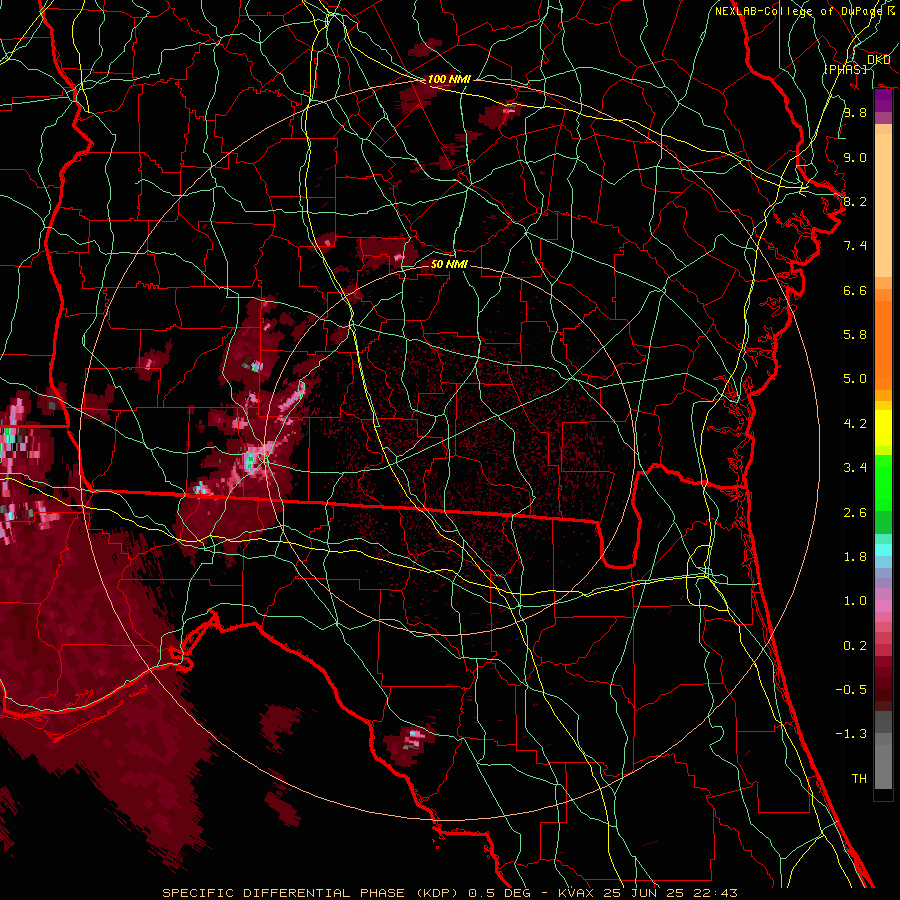Click the DKD product label above the scale
This screenshot has height=900, width=900.
(x=878, y=60)
